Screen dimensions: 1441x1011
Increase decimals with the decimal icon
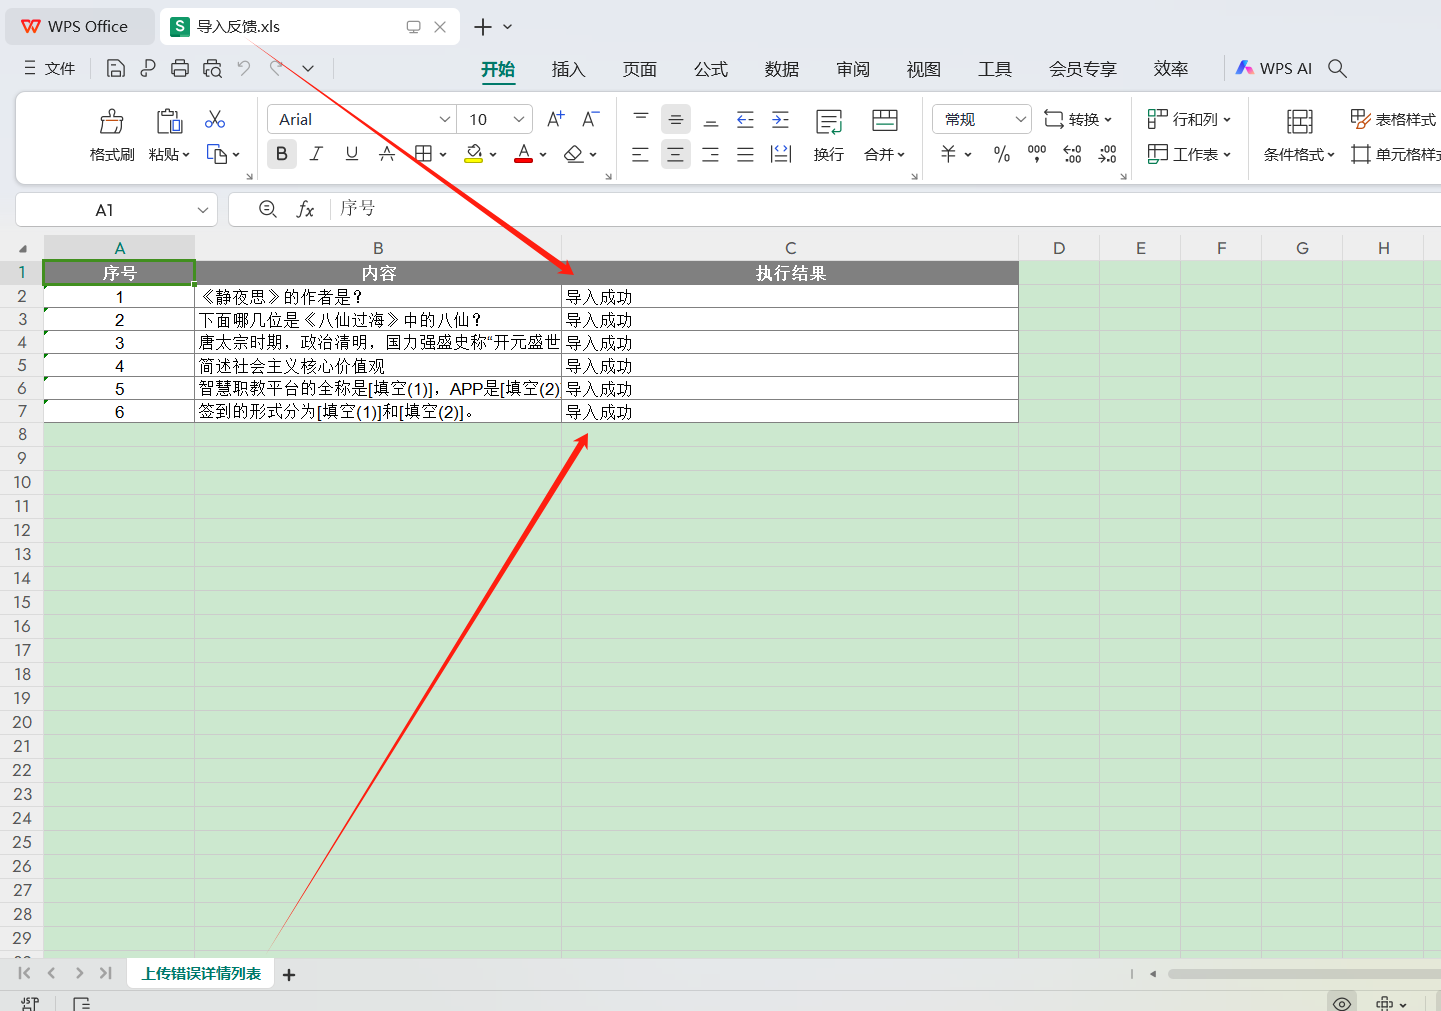point(1072,154)
